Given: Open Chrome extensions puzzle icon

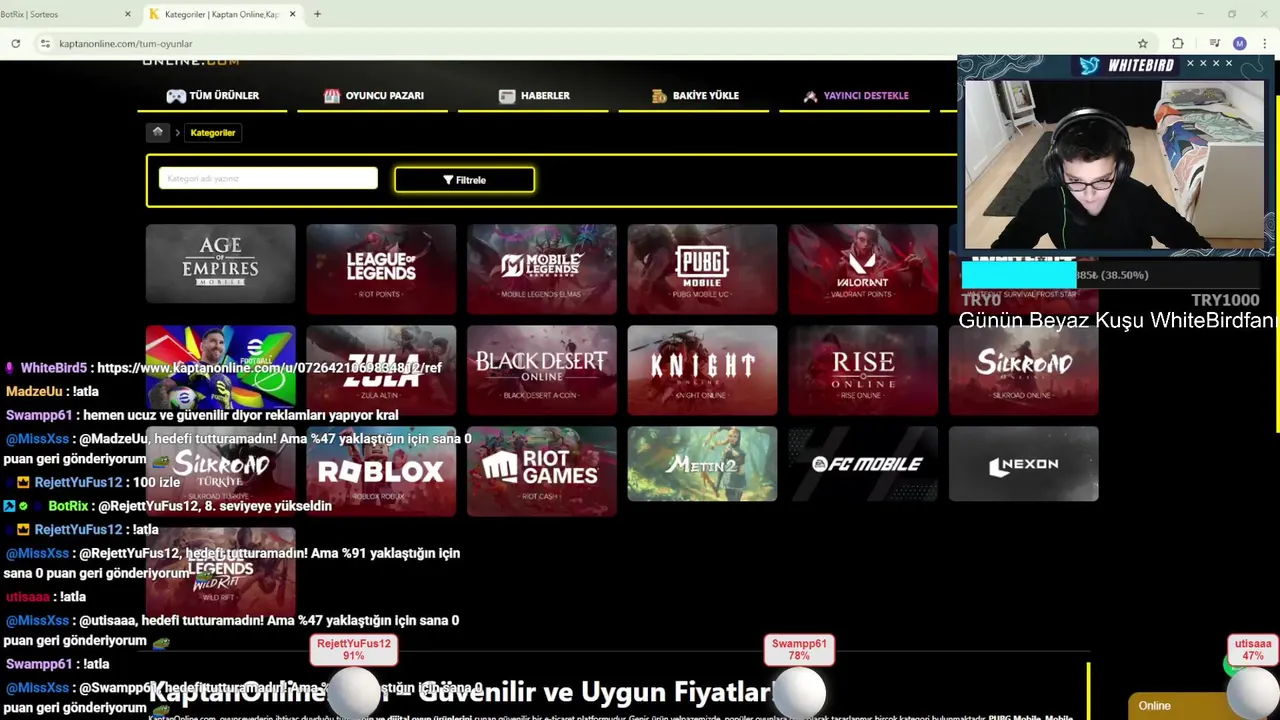Looking at the screenshot, I should (x=1177, y=43).
